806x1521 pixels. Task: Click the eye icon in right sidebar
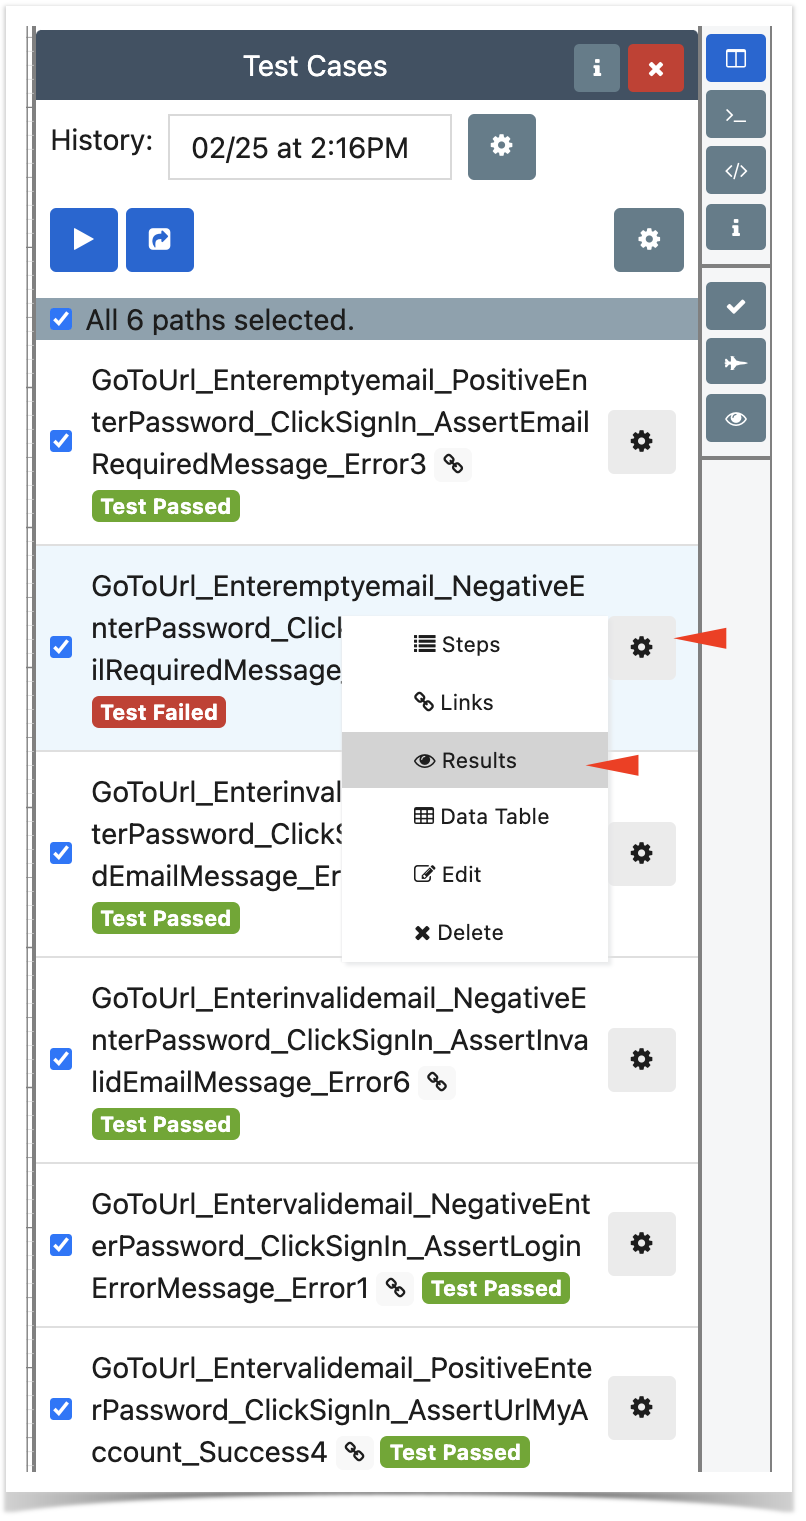736,419
